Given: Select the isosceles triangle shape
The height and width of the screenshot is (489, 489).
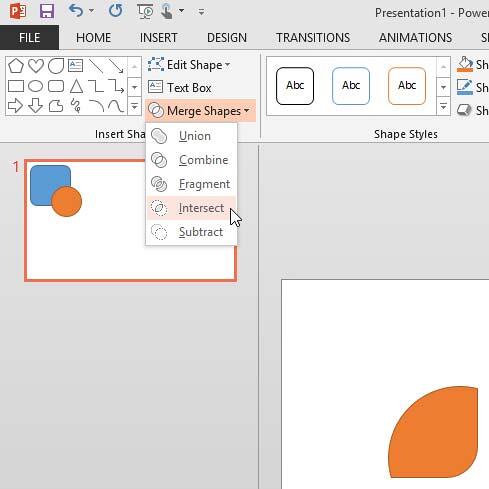Looking at the screenshot, I should click(76, 86).
